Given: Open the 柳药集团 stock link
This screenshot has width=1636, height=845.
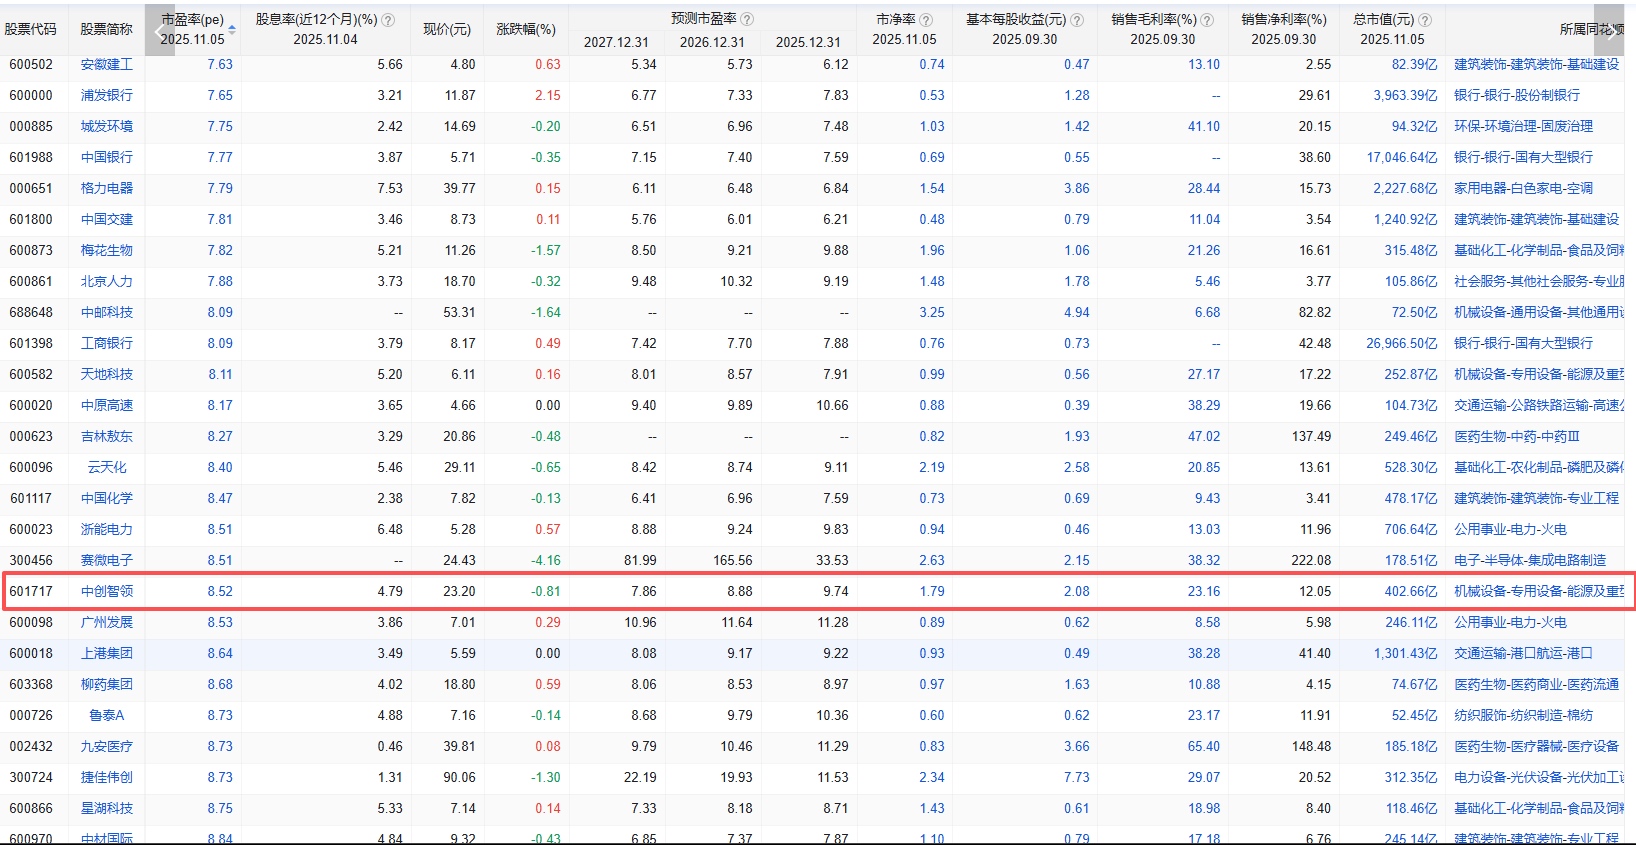Looking at the screenshot, I should pyautogui.click(x=107, y=684).
